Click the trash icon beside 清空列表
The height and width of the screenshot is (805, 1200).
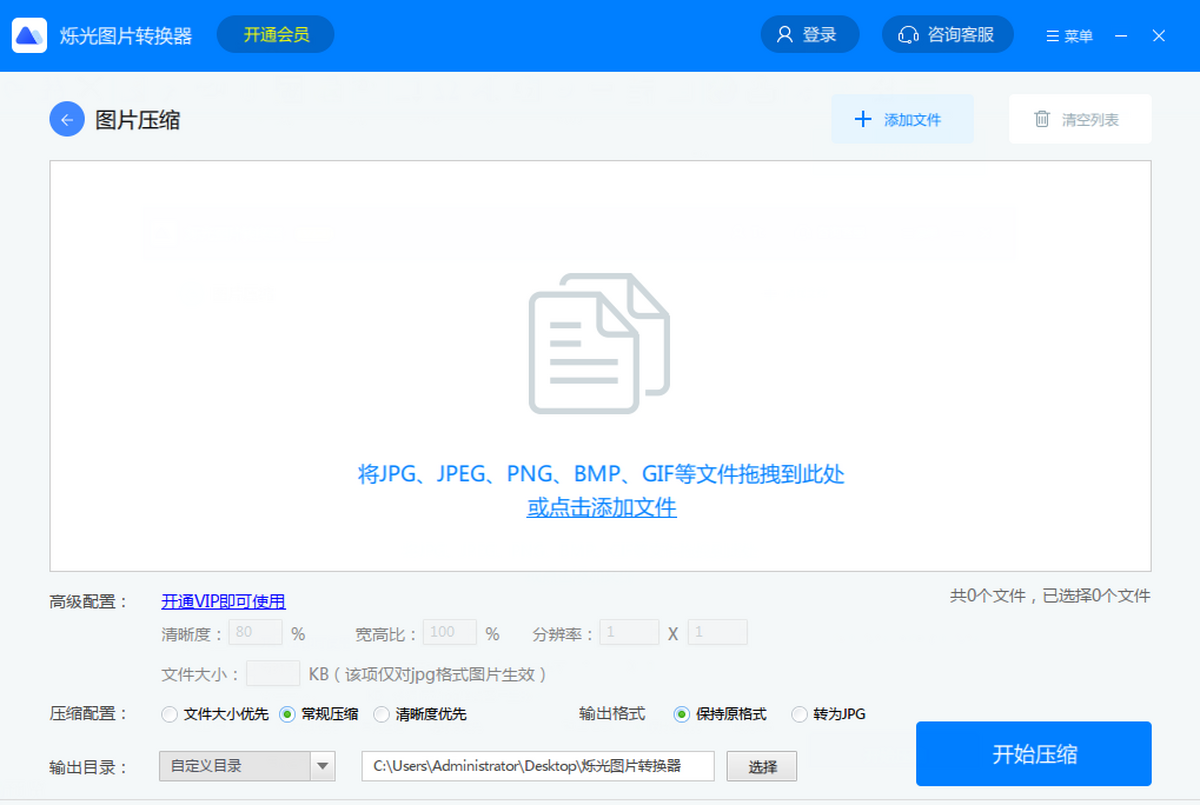1042,118
